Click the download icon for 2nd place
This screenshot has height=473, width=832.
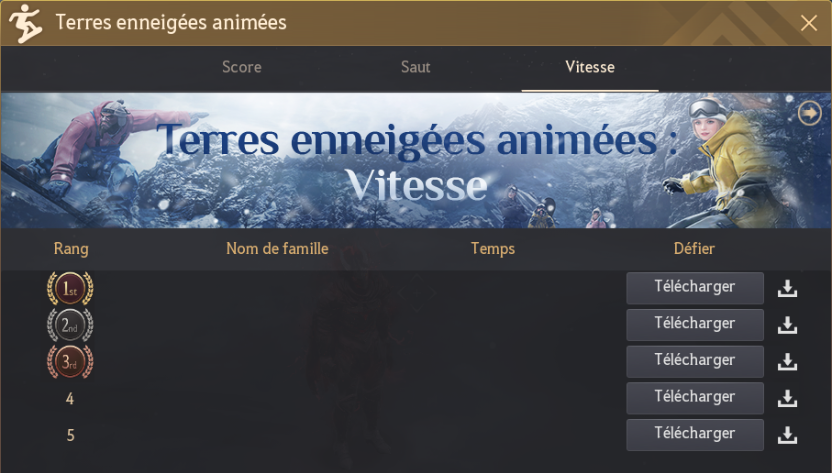pos(787,325)
